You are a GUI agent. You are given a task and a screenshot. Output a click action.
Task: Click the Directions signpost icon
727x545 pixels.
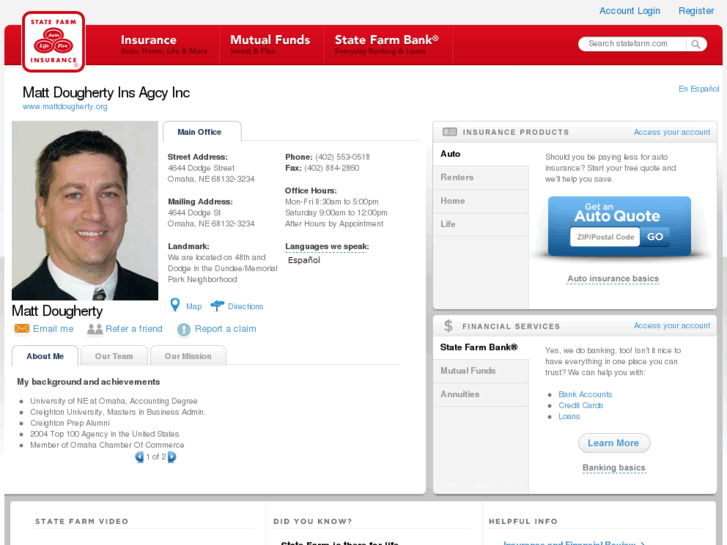(x=217, y=306)
